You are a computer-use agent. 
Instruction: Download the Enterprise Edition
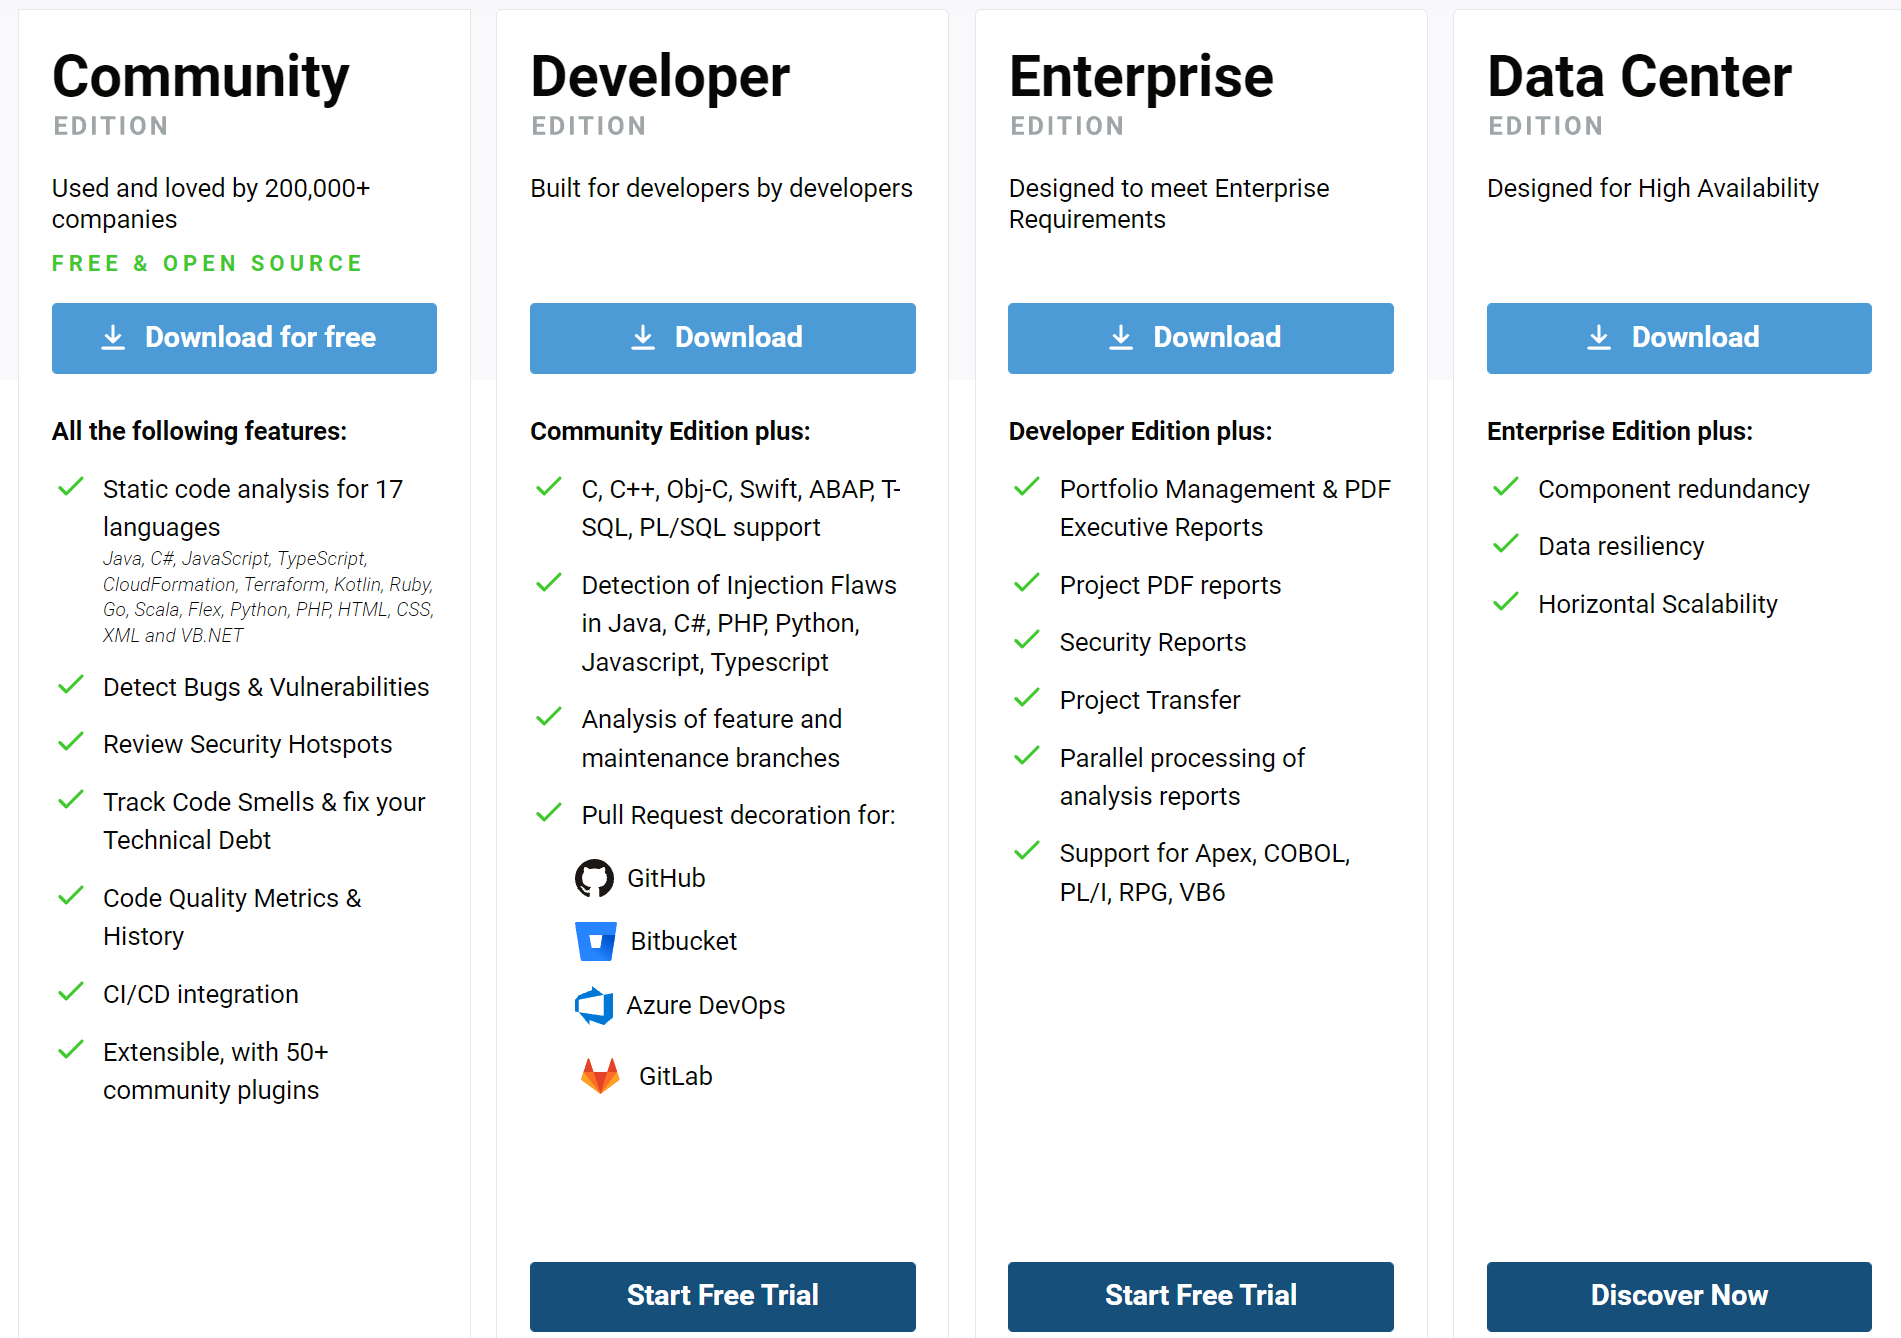[x=1200, y=338]
